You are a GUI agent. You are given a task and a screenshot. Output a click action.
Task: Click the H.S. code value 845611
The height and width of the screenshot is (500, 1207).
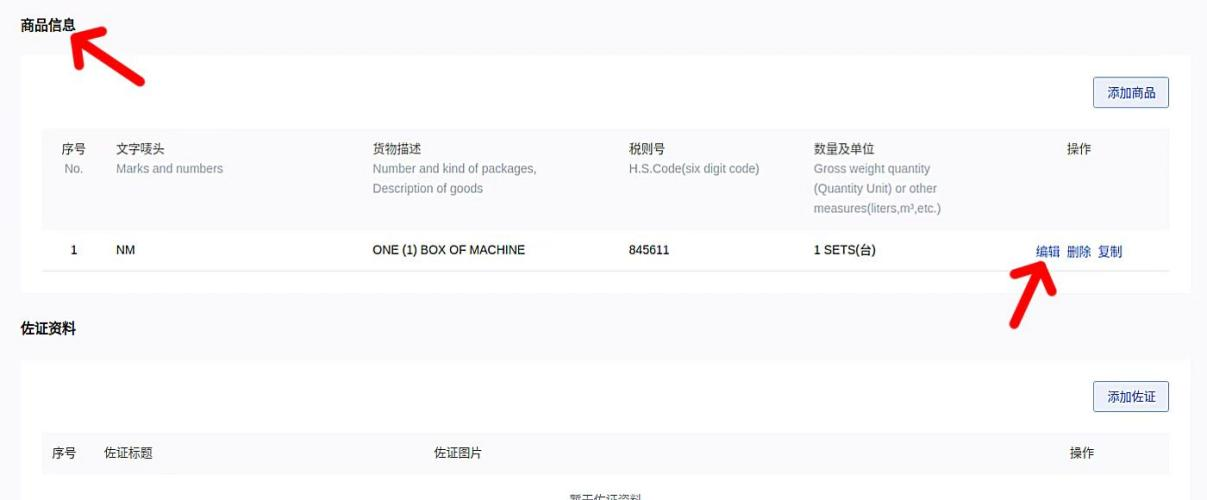(649, 250)
